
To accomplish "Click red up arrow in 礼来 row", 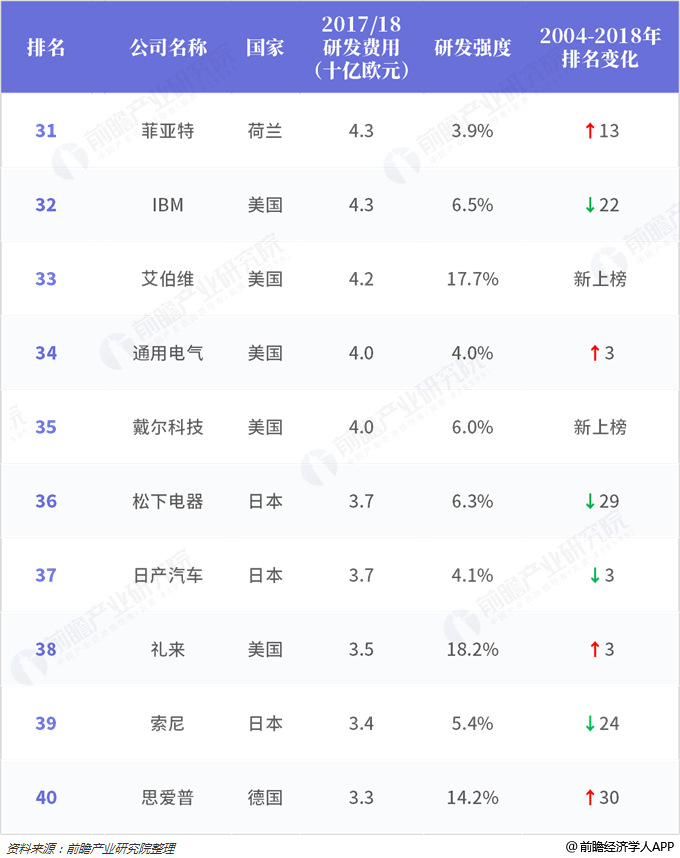I will click(x=595, y=650).
